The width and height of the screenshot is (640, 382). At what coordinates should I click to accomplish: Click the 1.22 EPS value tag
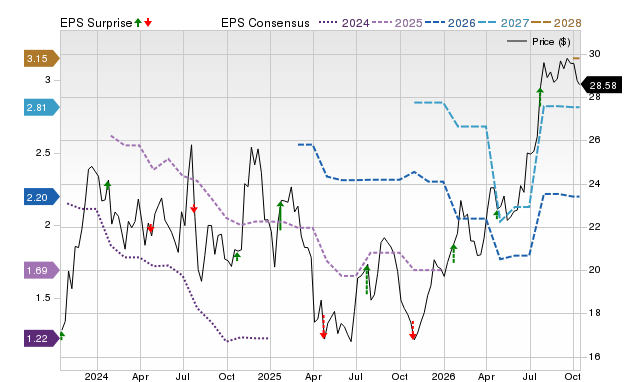tap(42, 338)
